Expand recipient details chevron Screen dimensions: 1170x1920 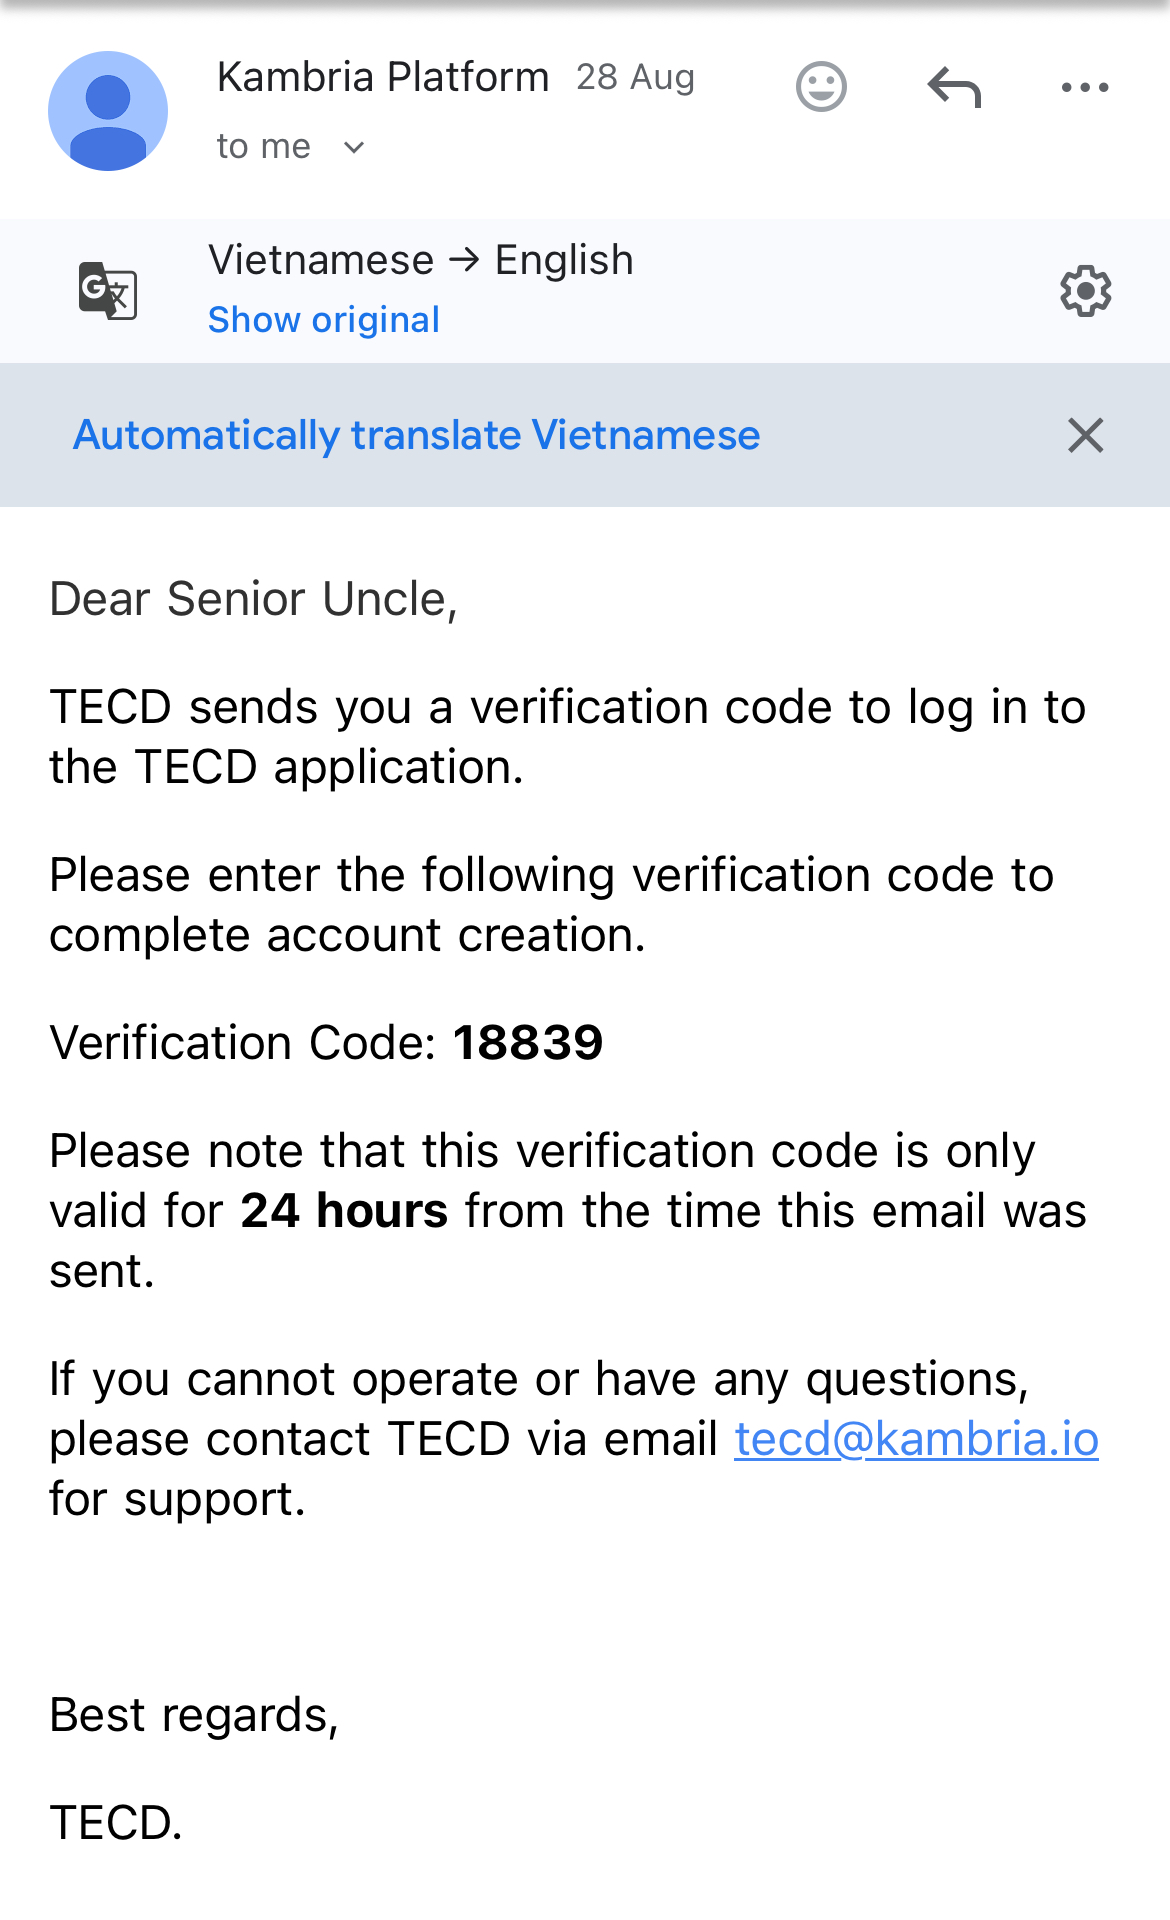point(354,148)
